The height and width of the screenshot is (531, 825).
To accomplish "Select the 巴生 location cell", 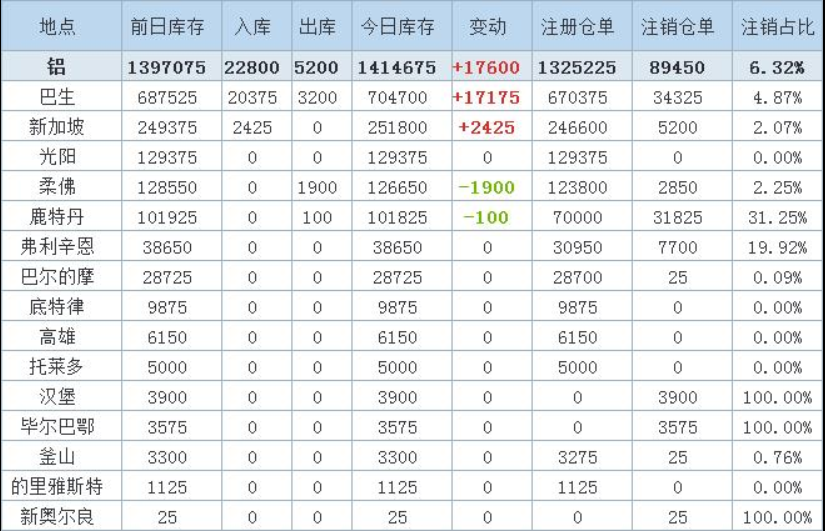I will coord(58,98).
